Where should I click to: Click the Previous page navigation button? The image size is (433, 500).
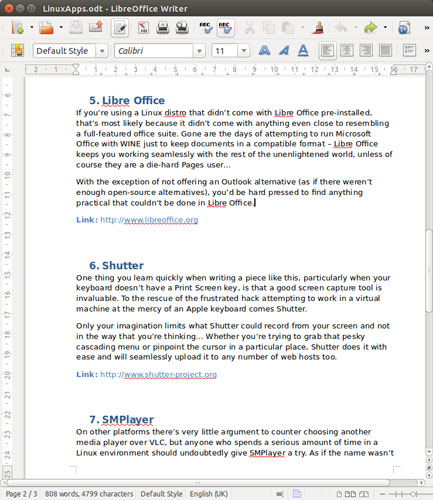pos(429,460)
